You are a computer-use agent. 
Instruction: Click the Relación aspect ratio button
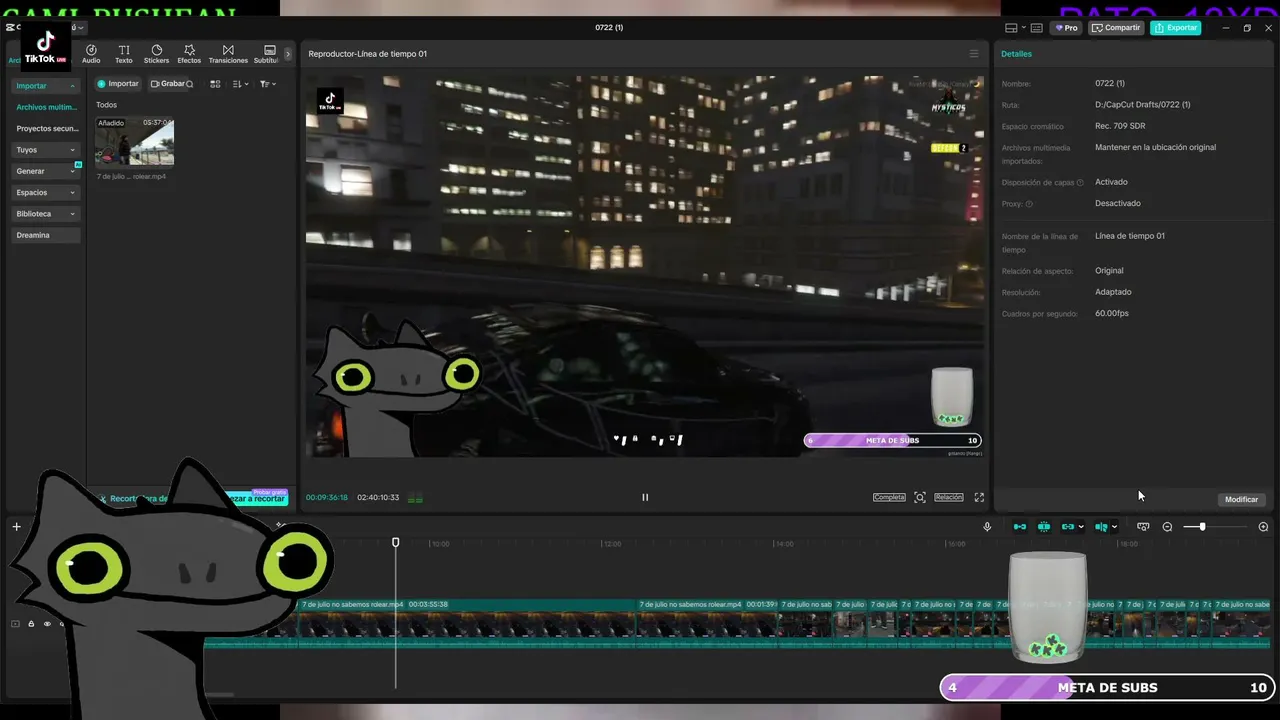(949, 497)
